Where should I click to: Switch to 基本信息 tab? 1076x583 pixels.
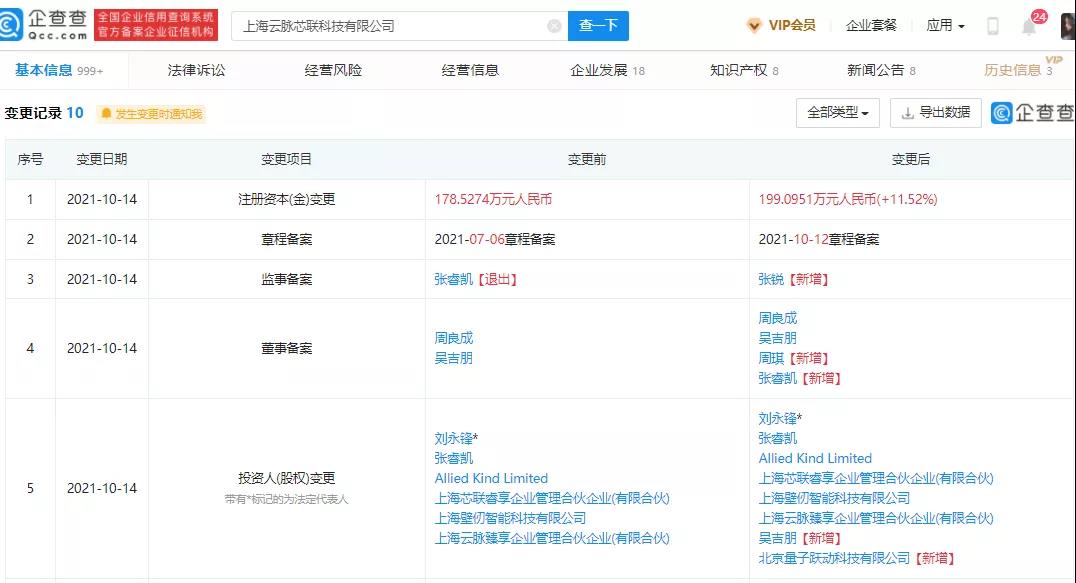click(x=59, y=70)
